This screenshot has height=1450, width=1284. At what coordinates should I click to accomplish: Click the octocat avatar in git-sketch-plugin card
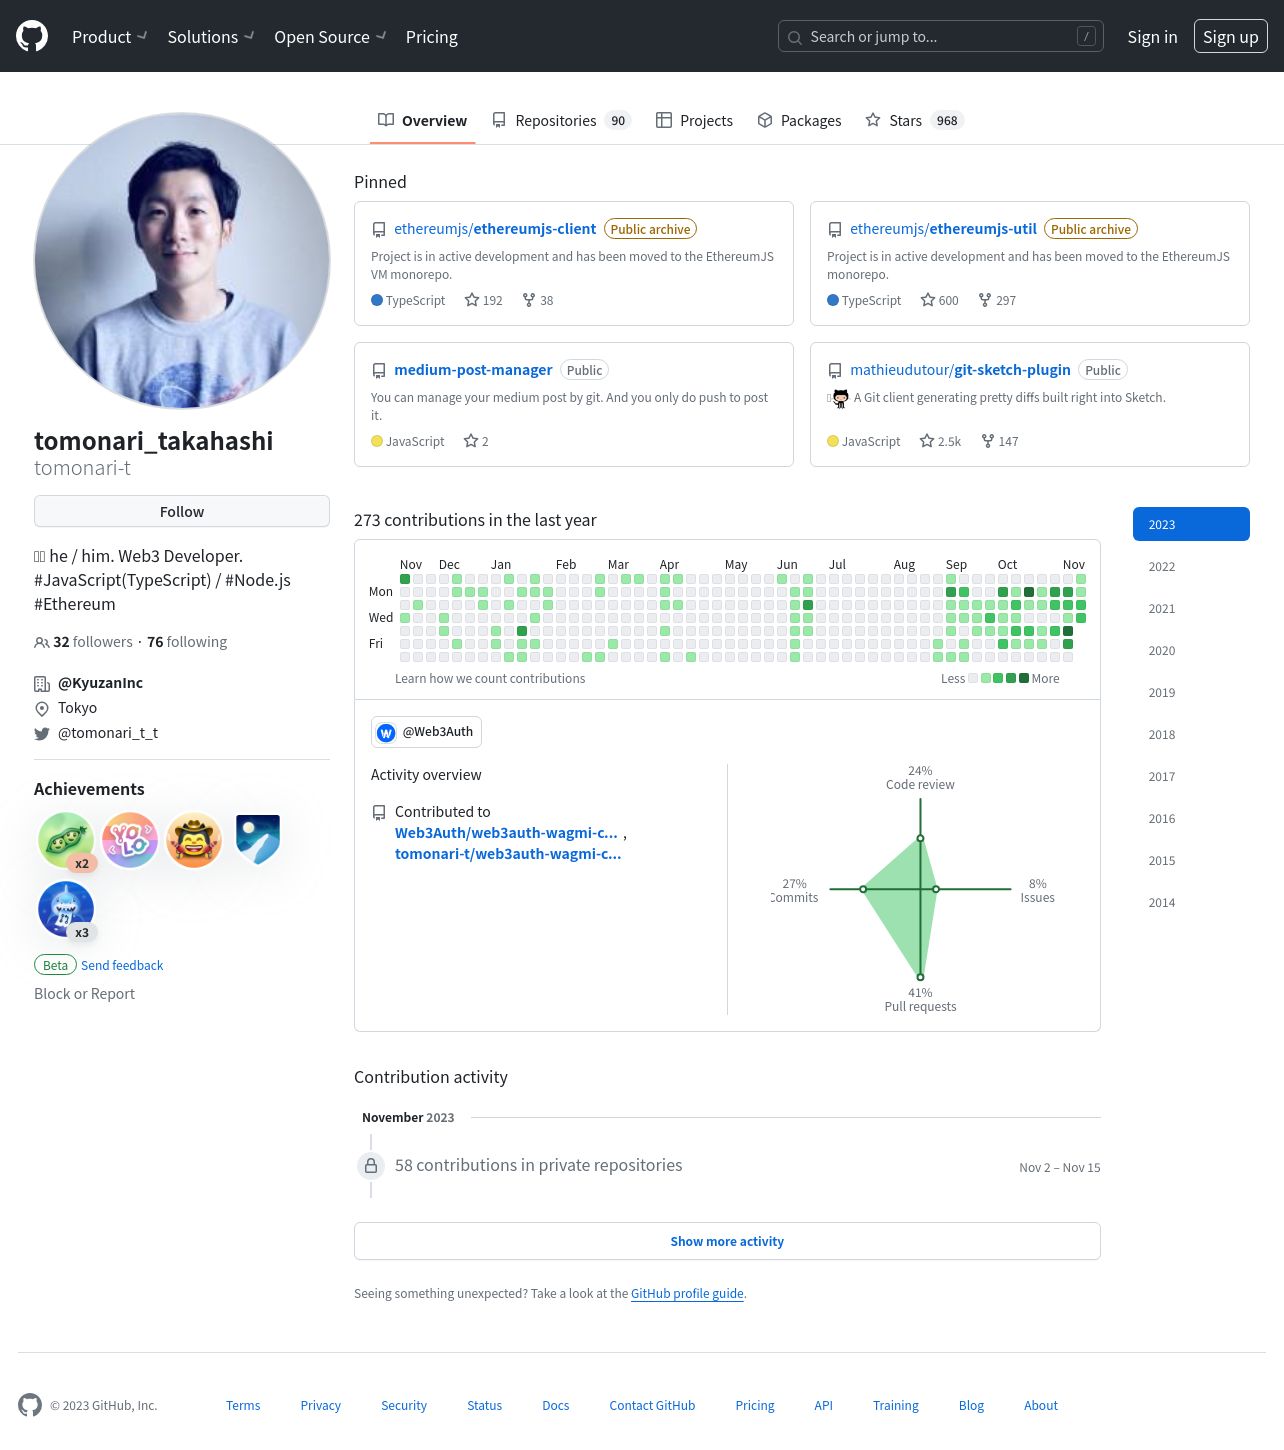click(x=841, y=398)
